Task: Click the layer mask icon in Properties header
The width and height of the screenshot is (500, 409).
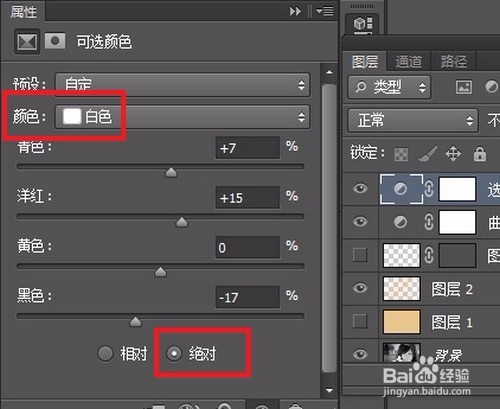Action: 55,41
